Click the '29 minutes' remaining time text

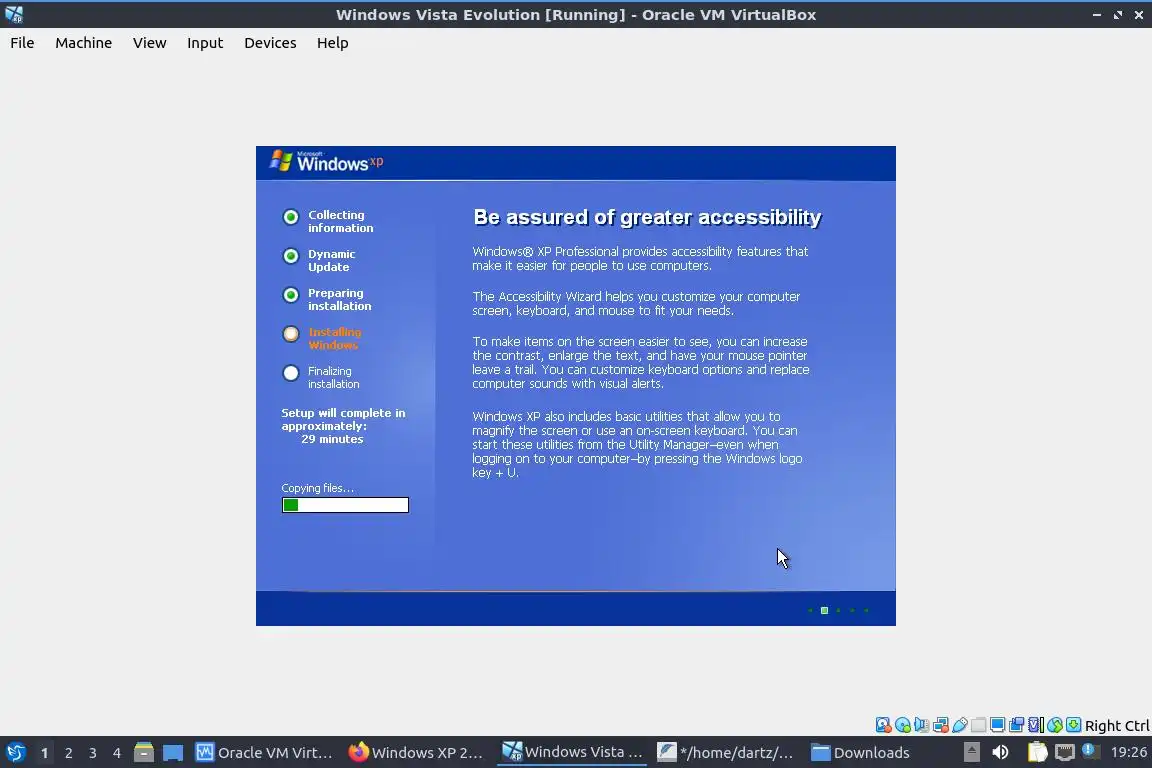click(332, 439)
